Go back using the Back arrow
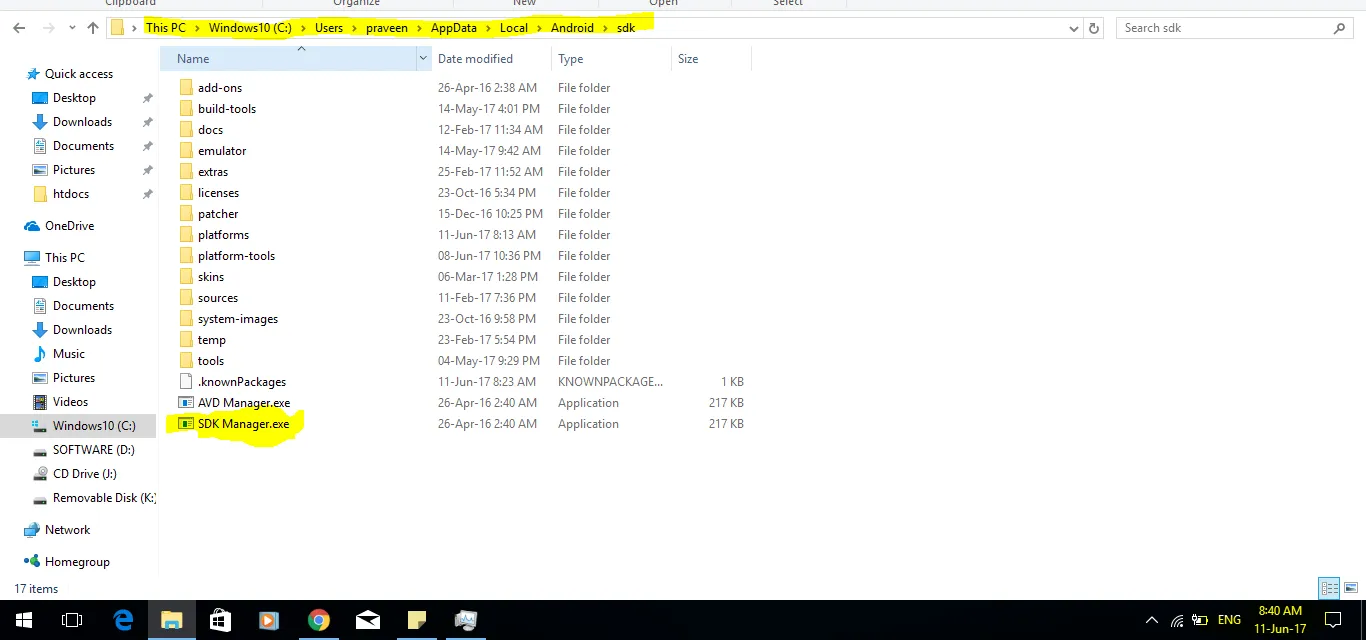The height and width of the screenshot is (640, 1366). 19,28
